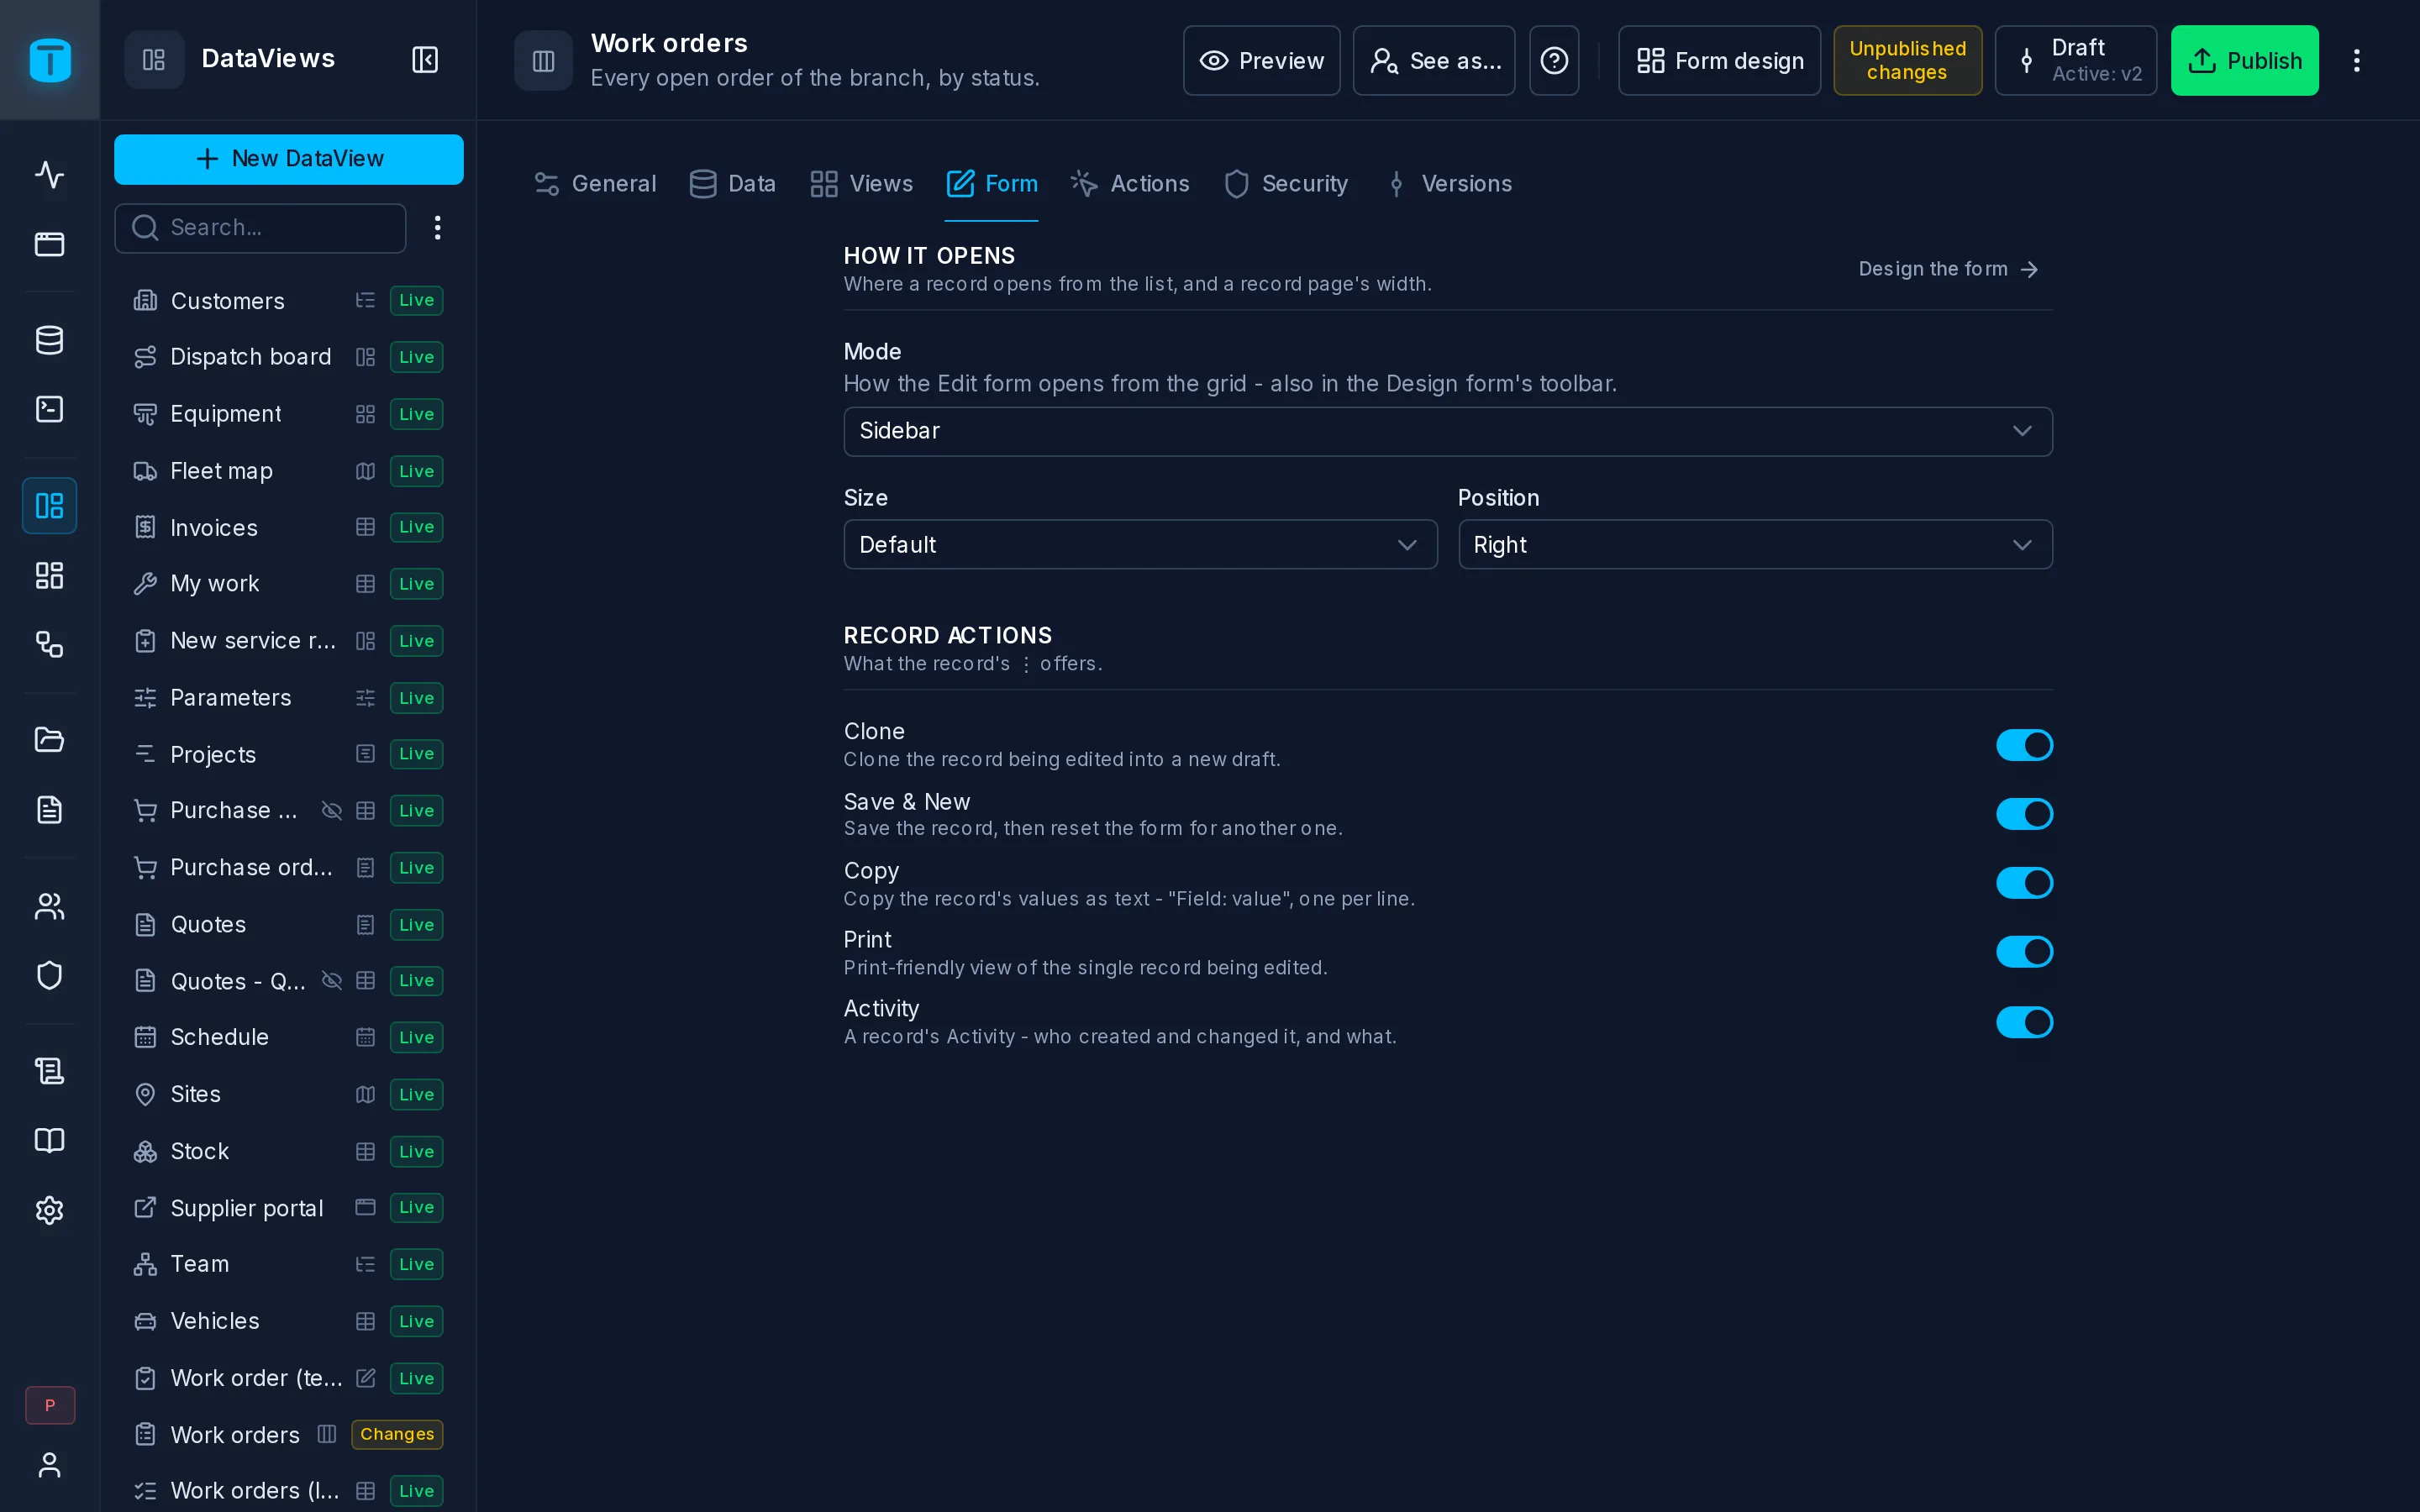Open the Position dropdown set to Right
Viewport: 2420px width, 1512px height.
point(1755,545)
